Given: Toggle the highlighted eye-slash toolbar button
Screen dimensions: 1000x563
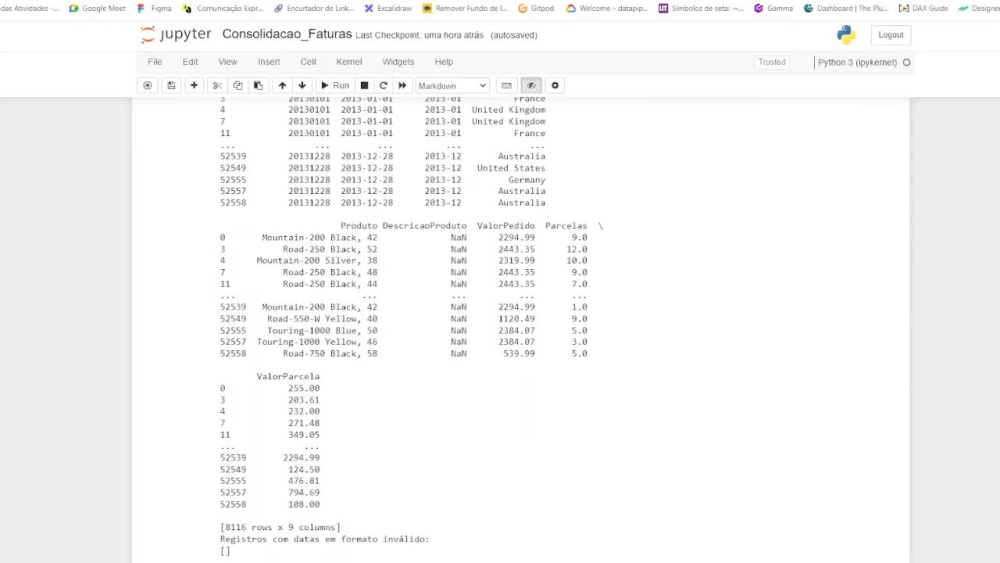Looking at the screenshot, I should click(531, 85).
